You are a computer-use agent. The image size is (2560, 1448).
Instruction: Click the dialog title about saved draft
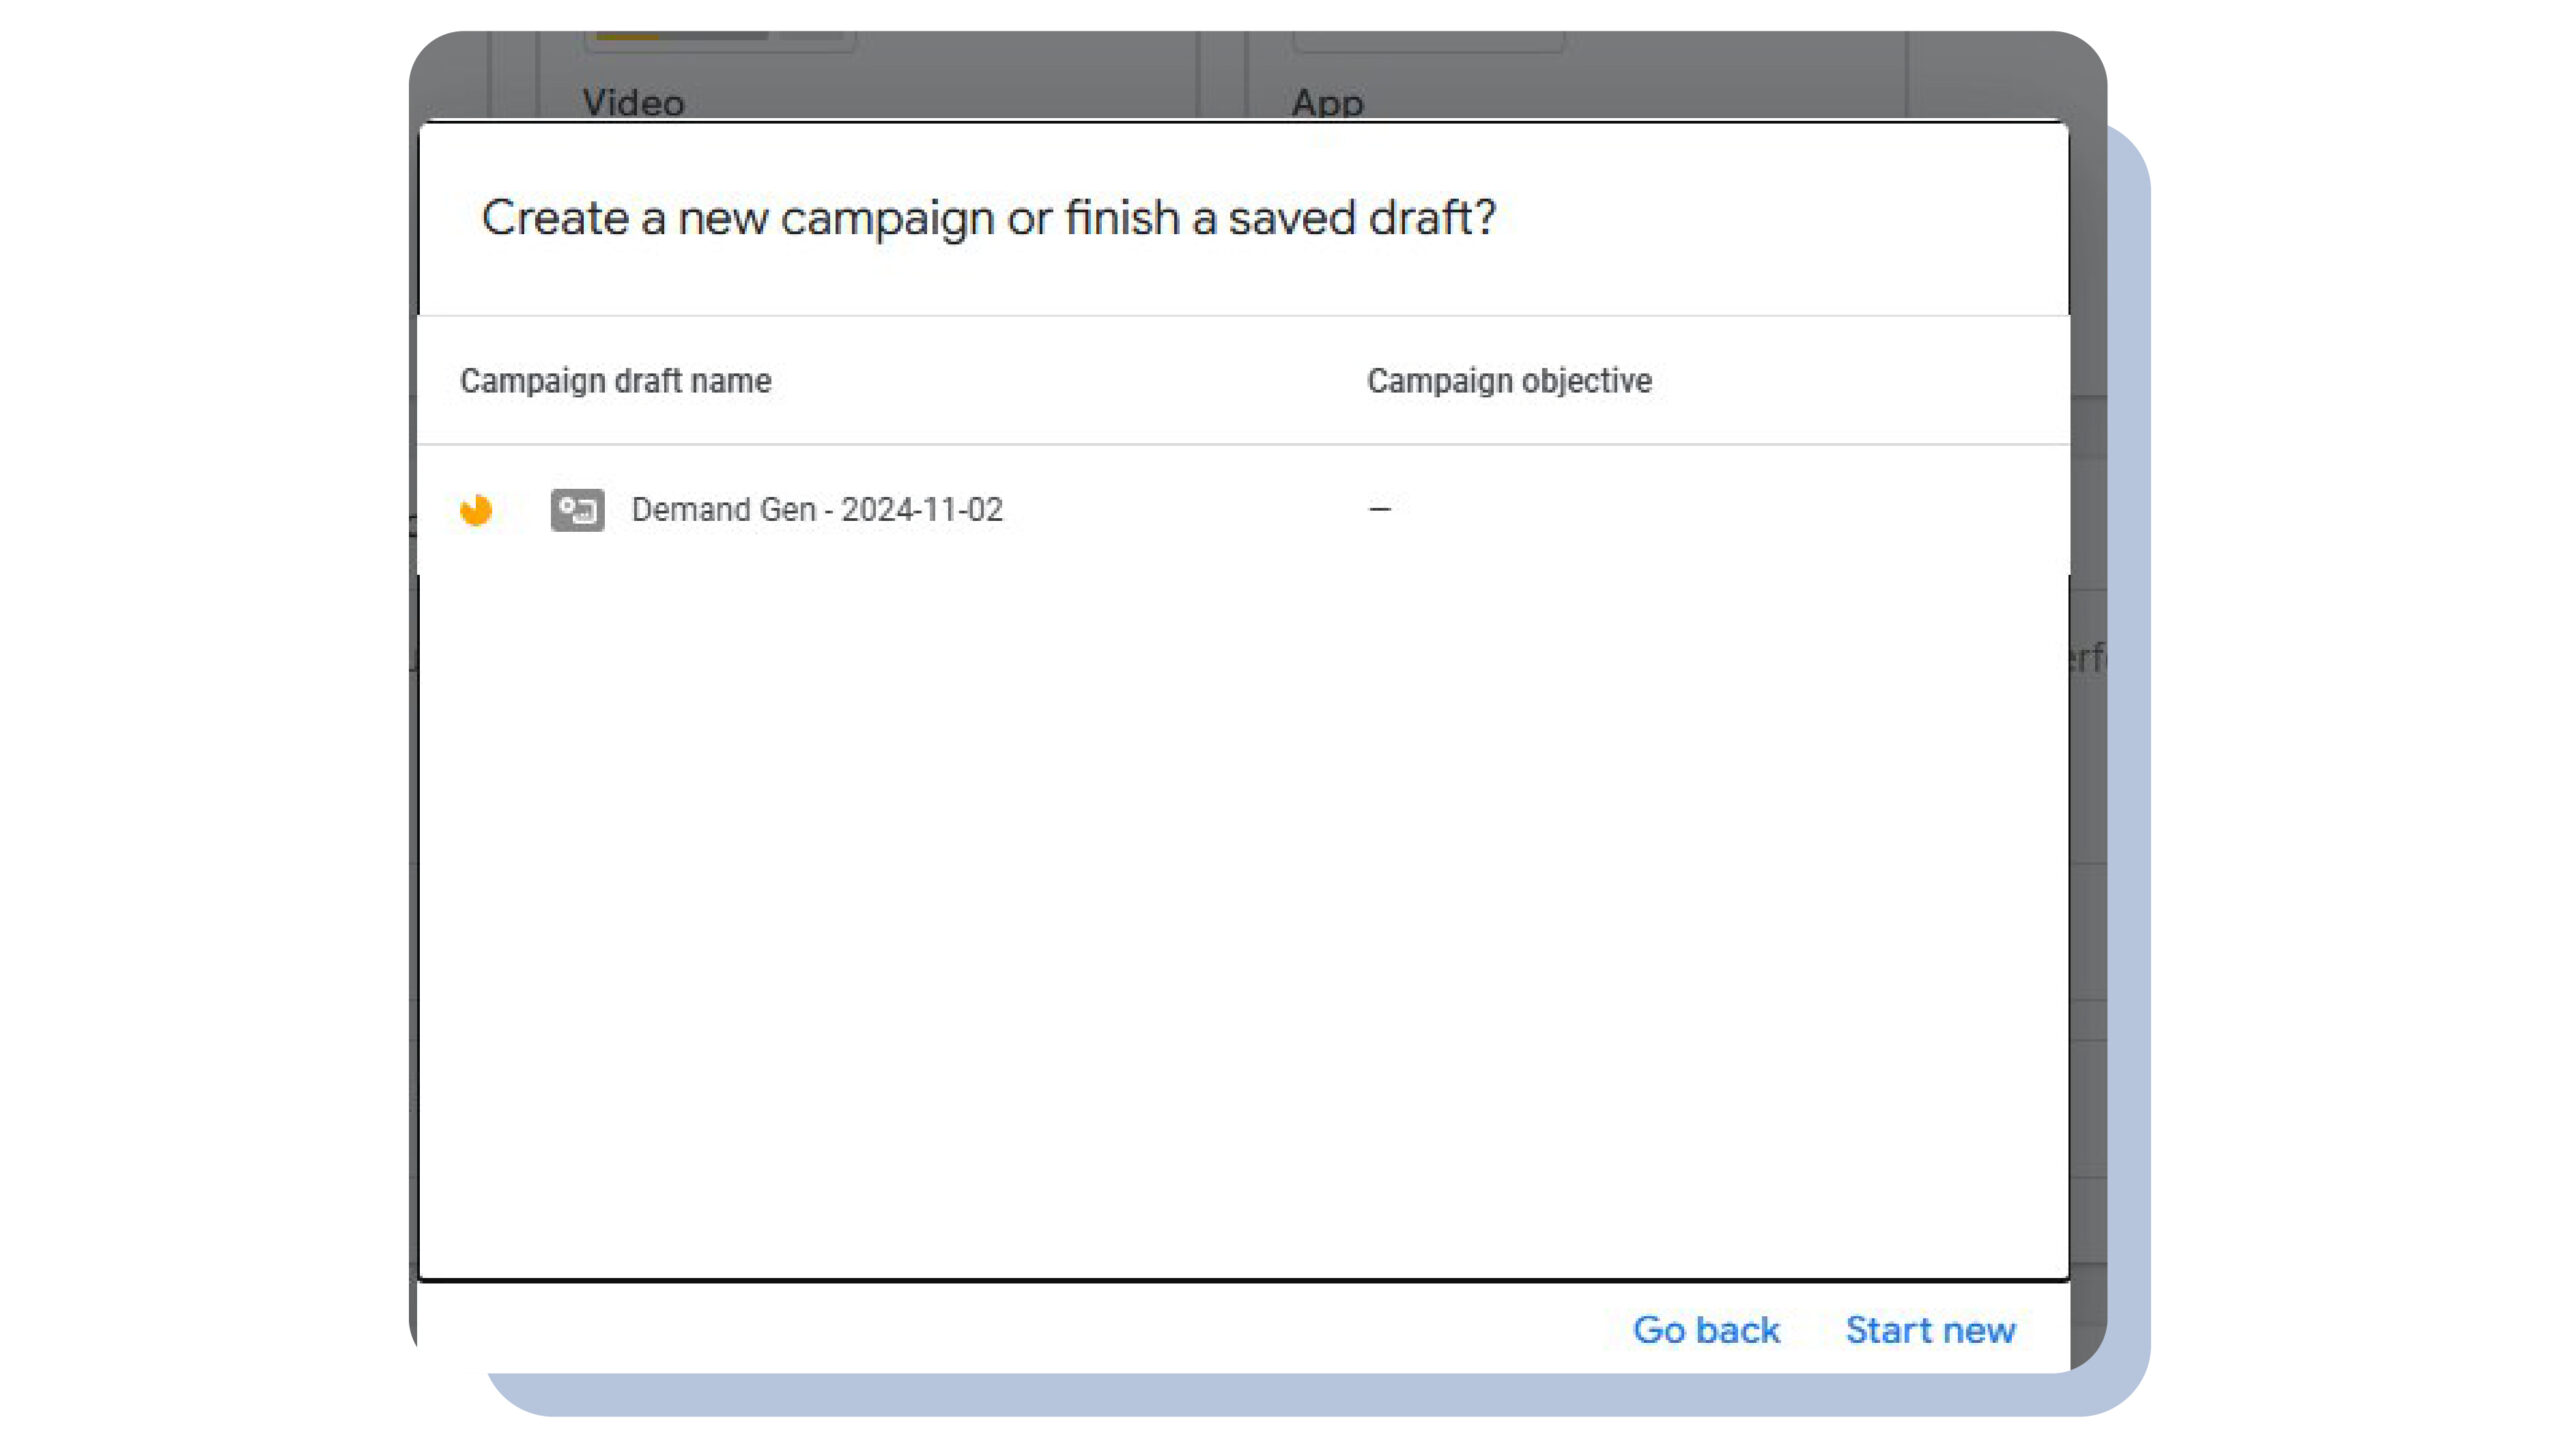click(x=988, y=218)
